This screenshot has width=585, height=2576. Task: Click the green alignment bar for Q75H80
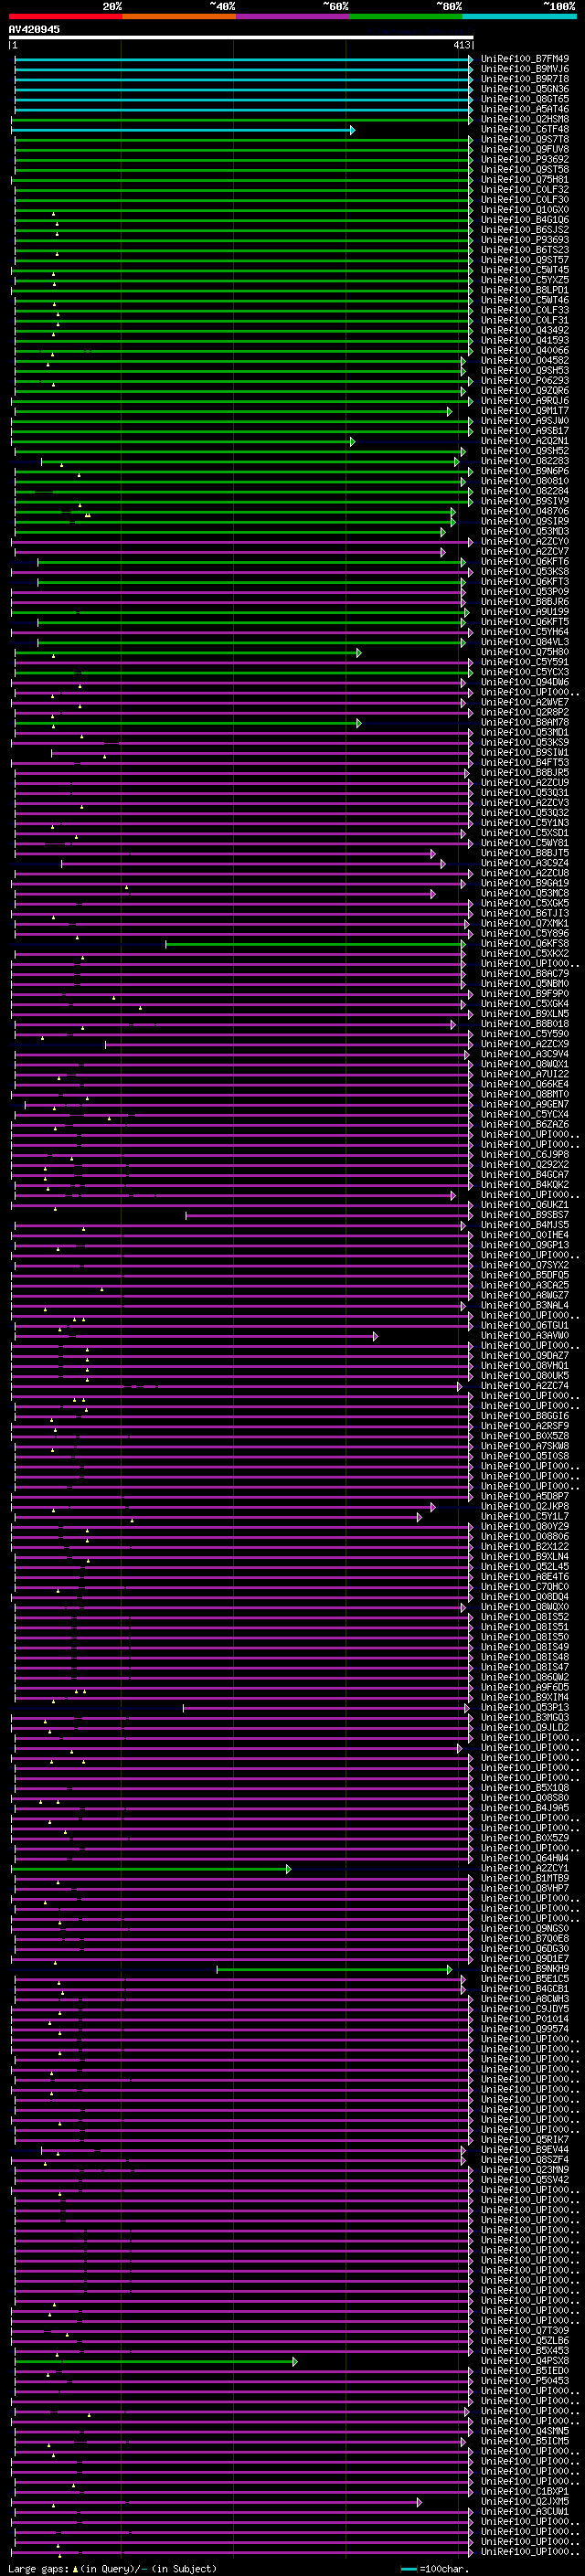(188, 652)
